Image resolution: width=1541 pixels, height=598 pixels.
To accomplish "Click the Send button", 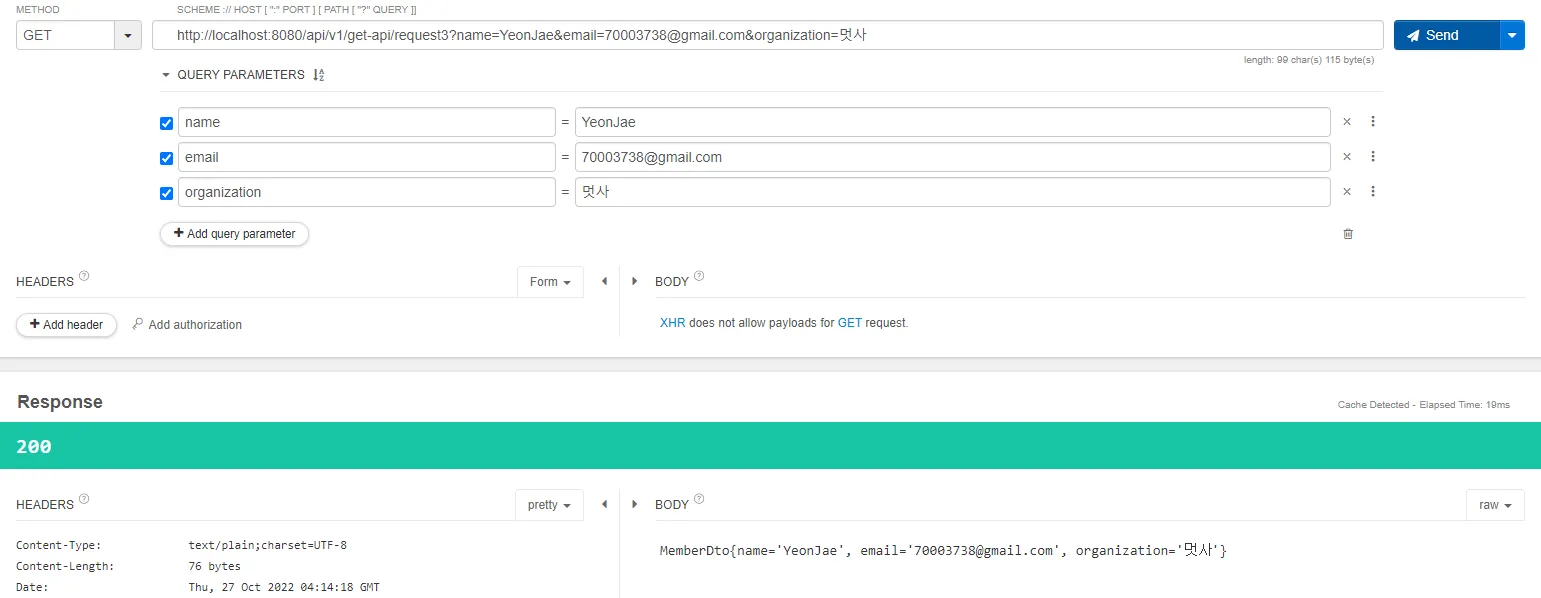I will point(1446,35).
